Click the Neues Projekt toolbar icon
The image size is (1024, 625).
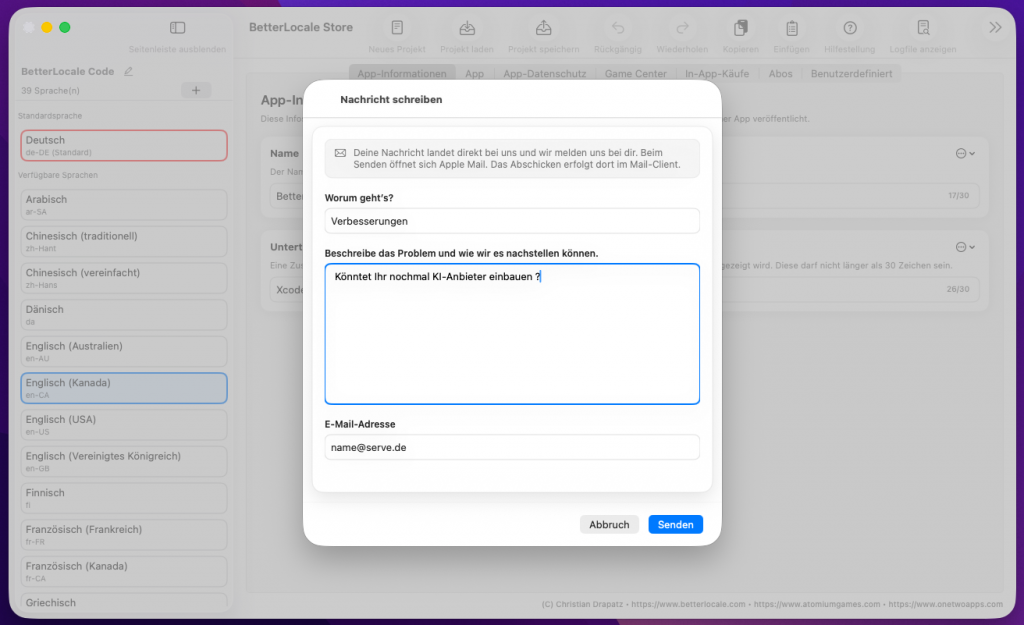pyautogui.click(x=397, y=28)
